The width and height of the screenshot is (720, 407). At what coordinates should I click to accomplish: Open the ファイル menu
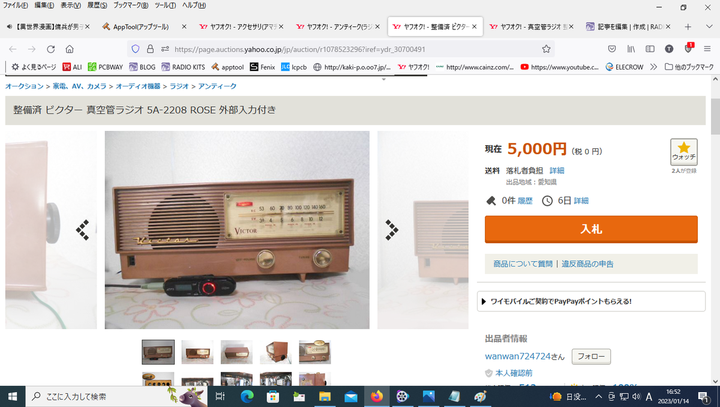click(15, 6)
